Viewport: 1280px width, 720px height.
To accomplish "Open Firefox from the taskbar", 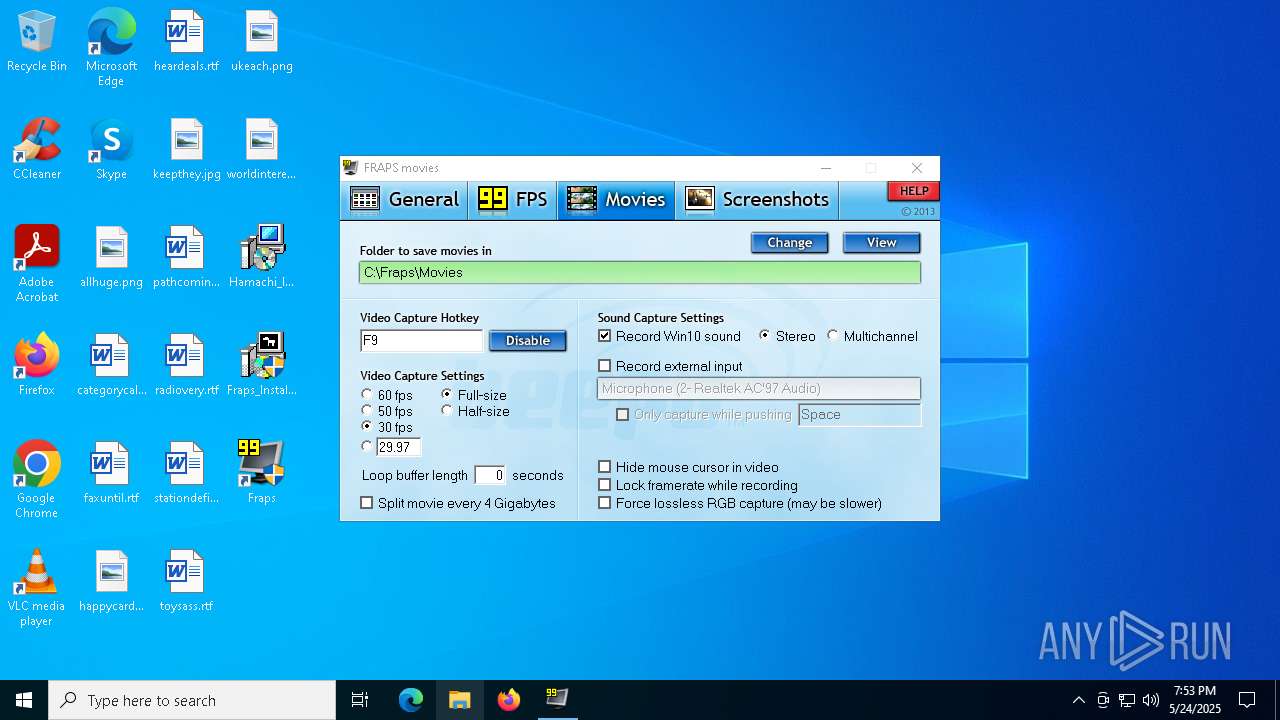I will [x=509, y=700].
